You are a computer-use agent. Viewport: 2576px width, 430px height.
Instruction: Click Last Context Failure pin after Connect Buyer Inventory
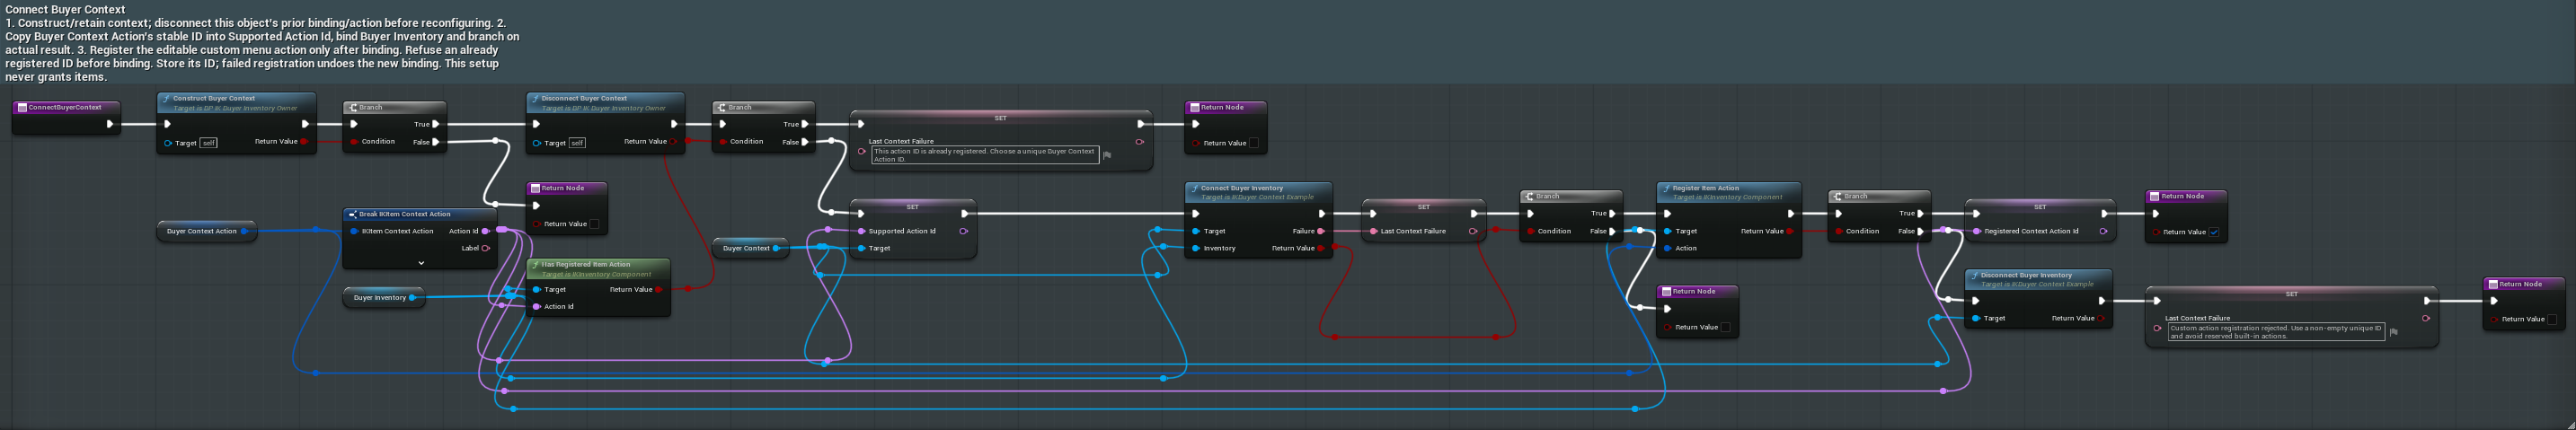(x=1373, y=231)
